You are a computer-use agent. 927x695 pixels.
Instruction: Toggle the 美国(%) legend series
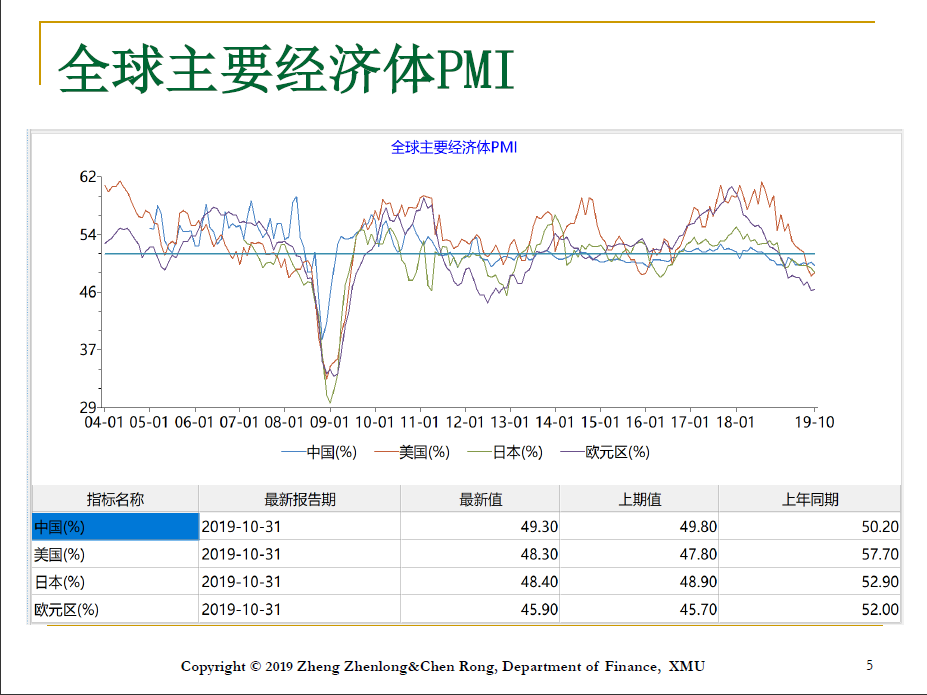[412, 452]
